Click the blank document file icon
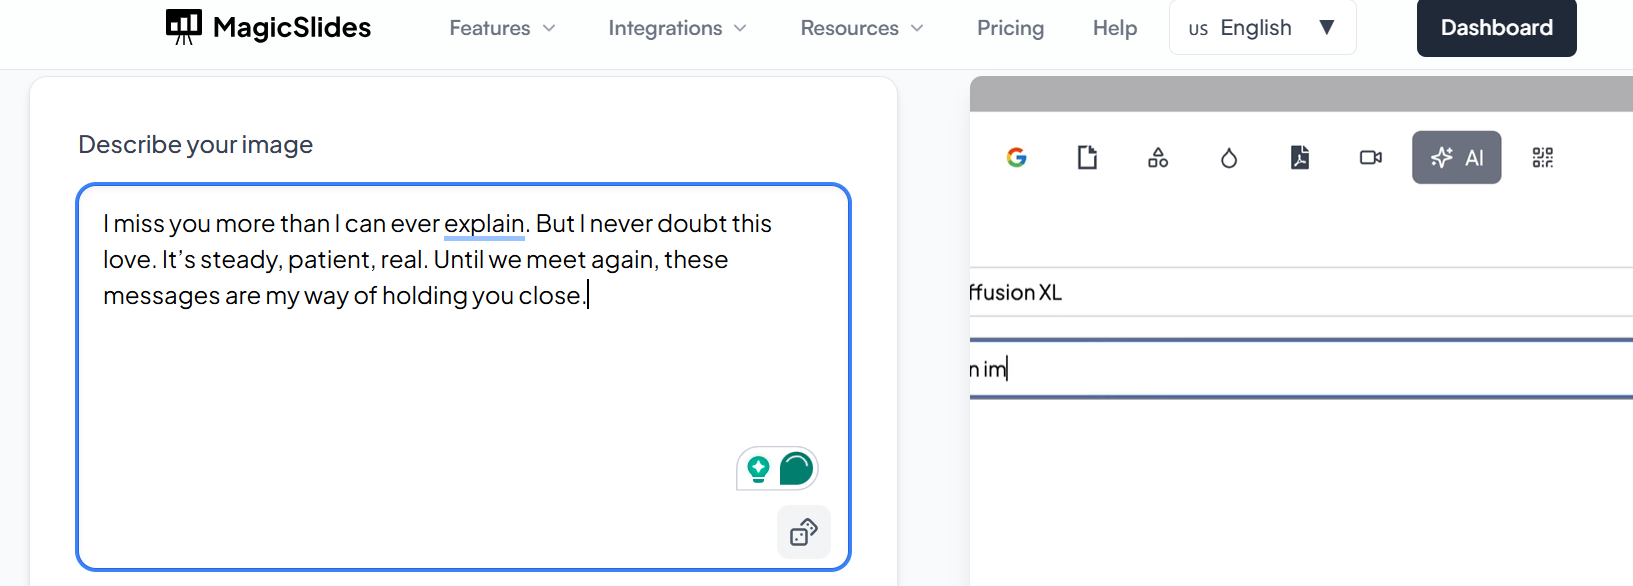 point(1087,158)
